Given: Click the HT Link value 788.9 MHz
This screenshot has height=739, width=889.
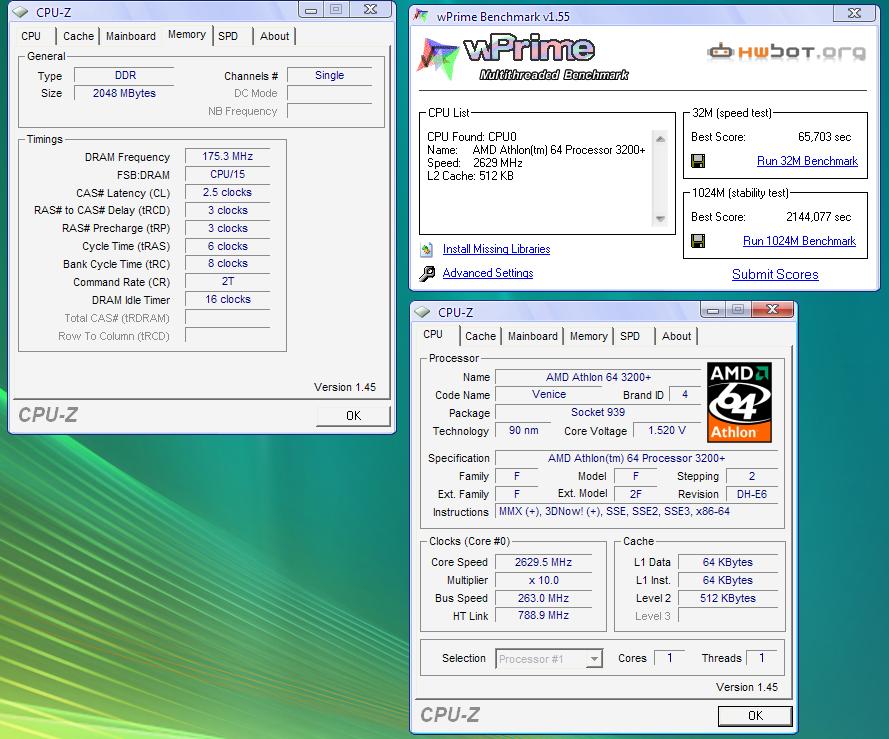Looking at the screenshot, I should 543,615.
